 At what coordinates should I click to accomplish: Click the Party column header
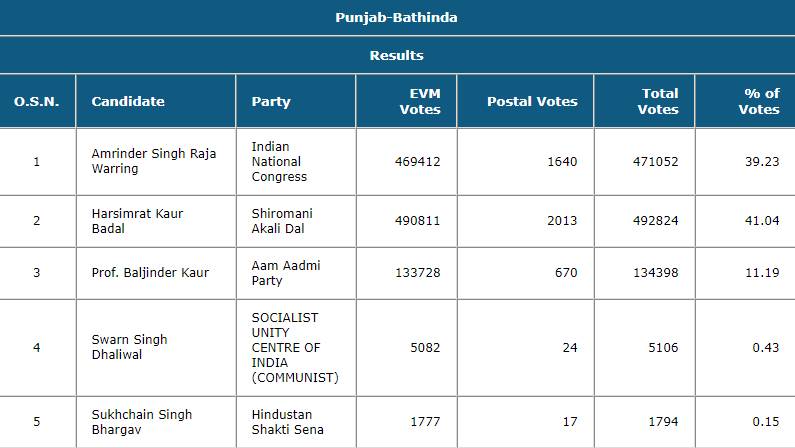(271, 101)
